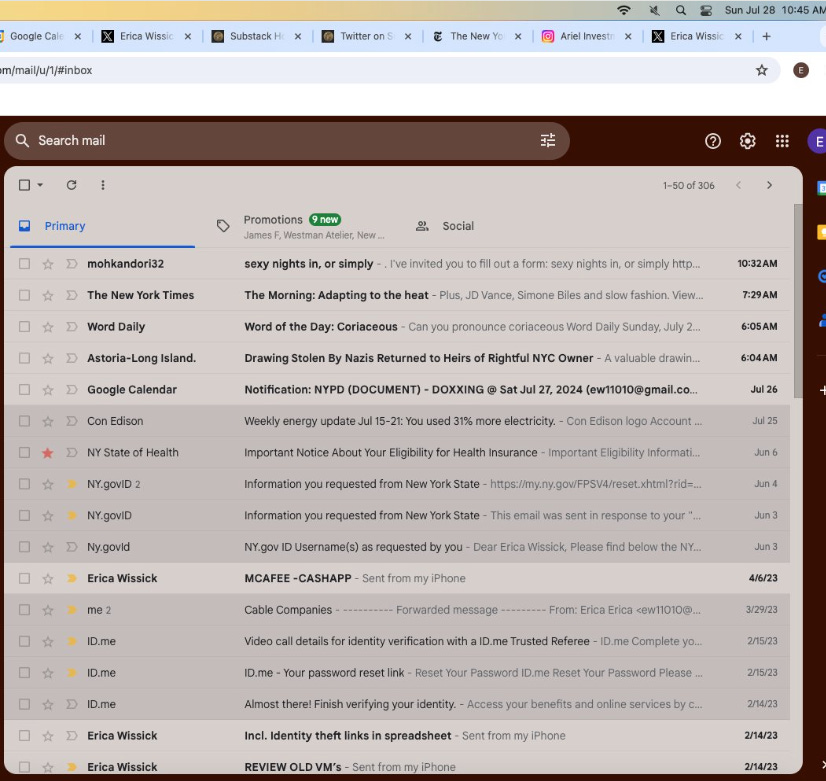The height and width of the screenshot is (781, 826).
Task: Switch to the Substack browser tab
Action: point(256,36)
